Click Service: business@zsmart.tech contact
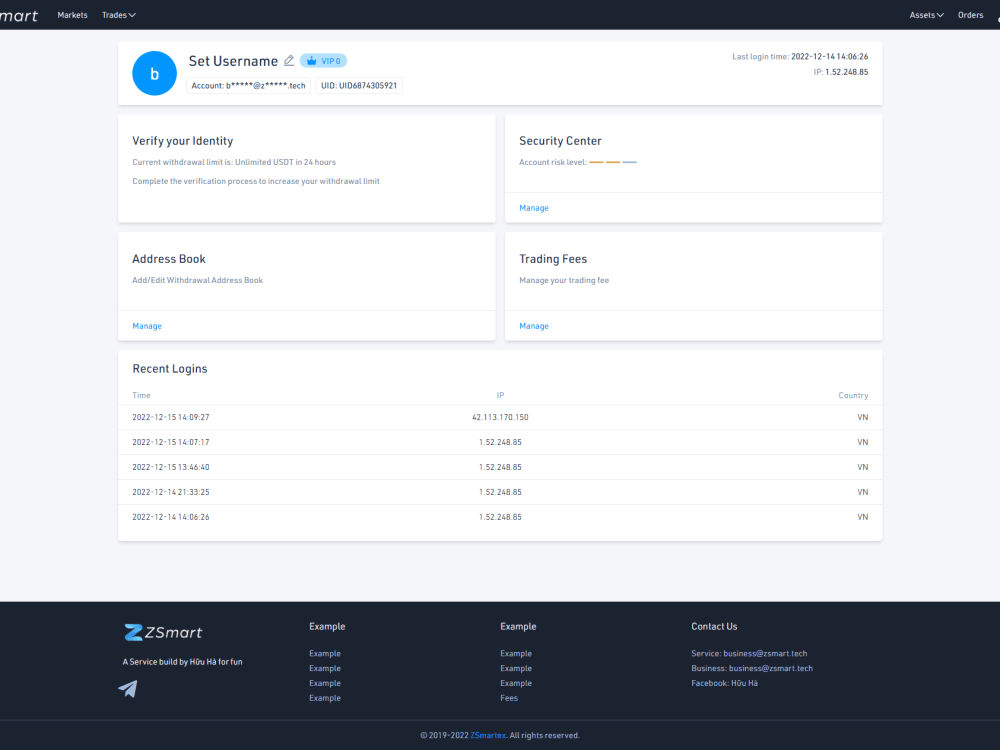This screenshot has height=750, width=1000. [749, 654]
